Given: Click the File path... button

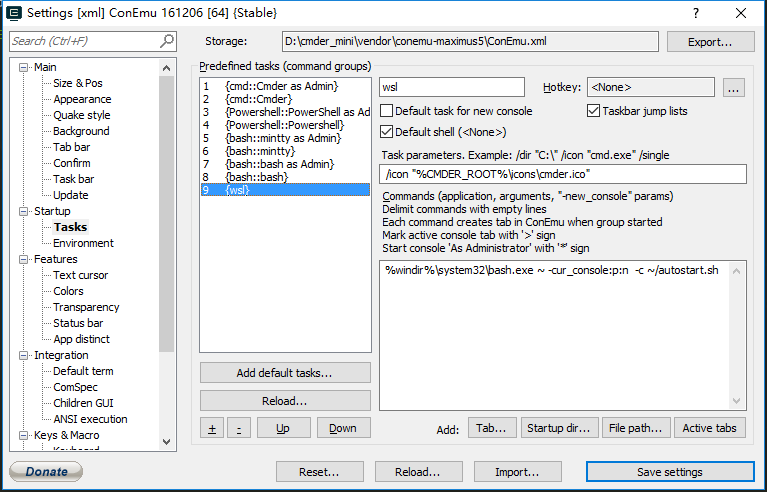Looking at the screenshot, I should [635, 428].
